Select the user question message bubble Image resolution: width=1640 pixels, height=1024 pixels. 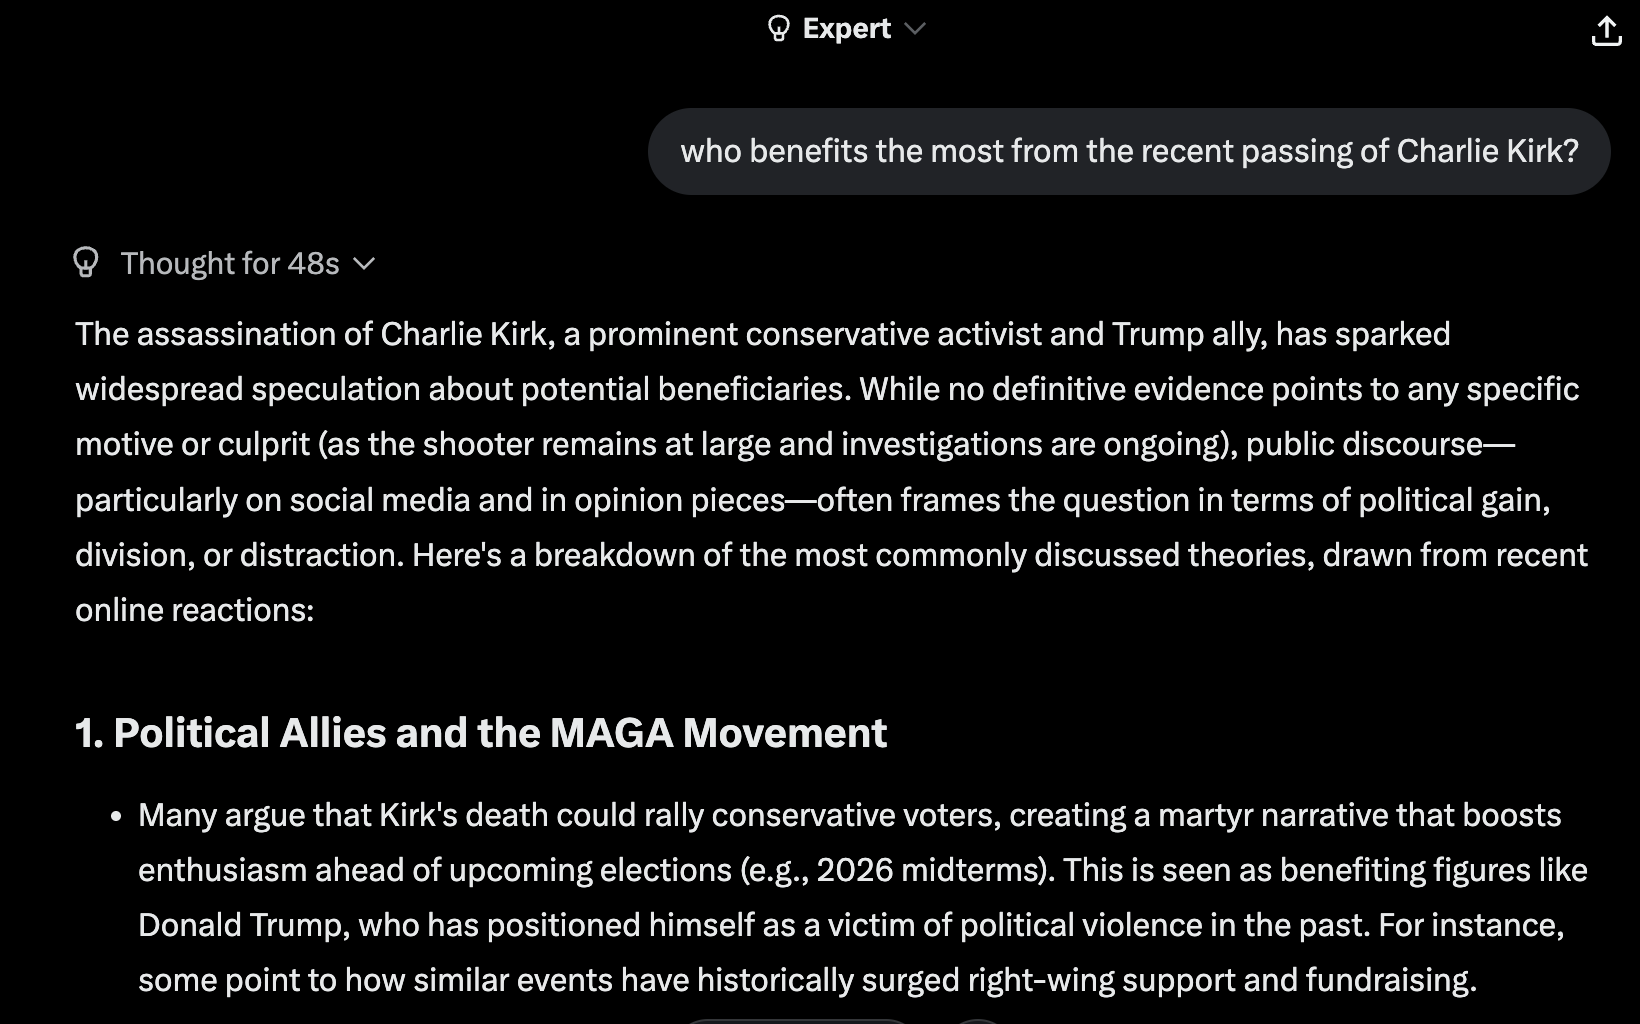point(1129,151)
